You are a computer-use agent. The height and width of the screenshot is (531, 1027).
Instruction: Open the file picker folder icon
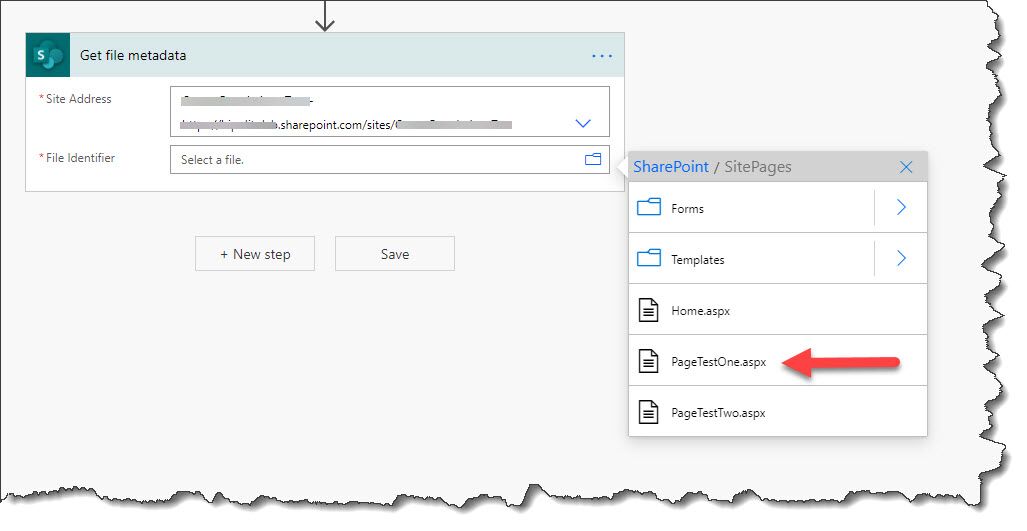(x=593, y=159)
